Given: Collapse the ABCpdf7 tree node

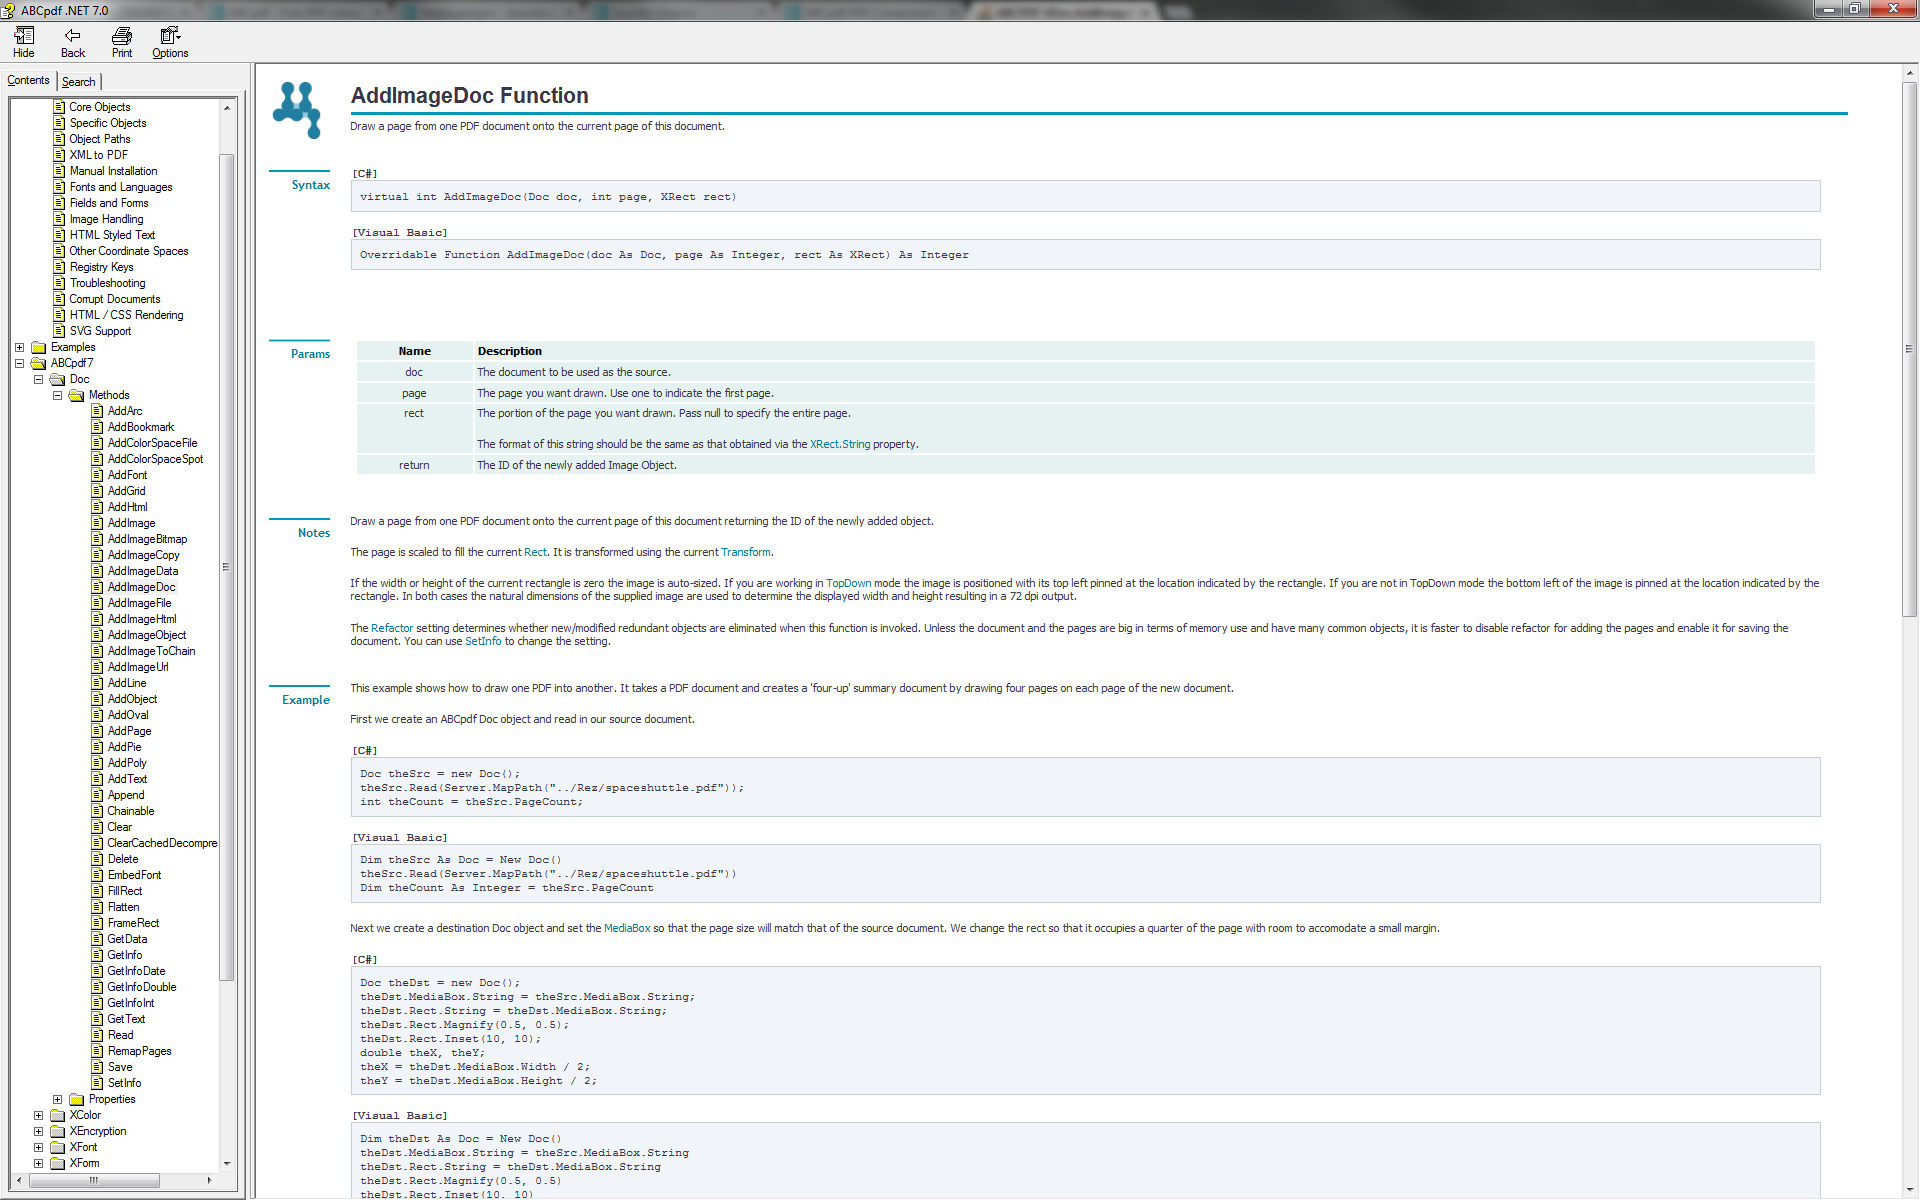Looking at the screenshot, I should coord(19,363).
